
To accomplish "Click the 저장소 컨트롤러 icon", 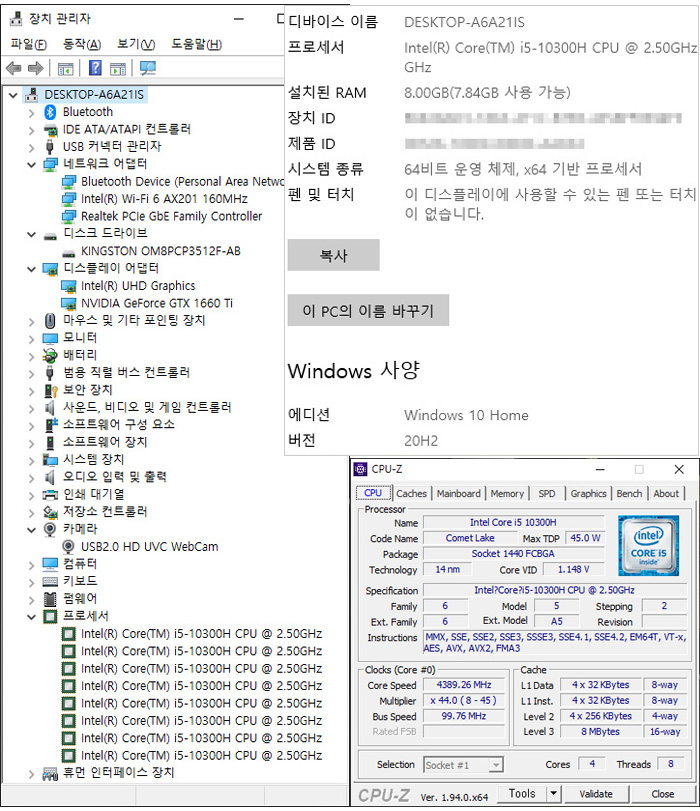I will 50,512.
